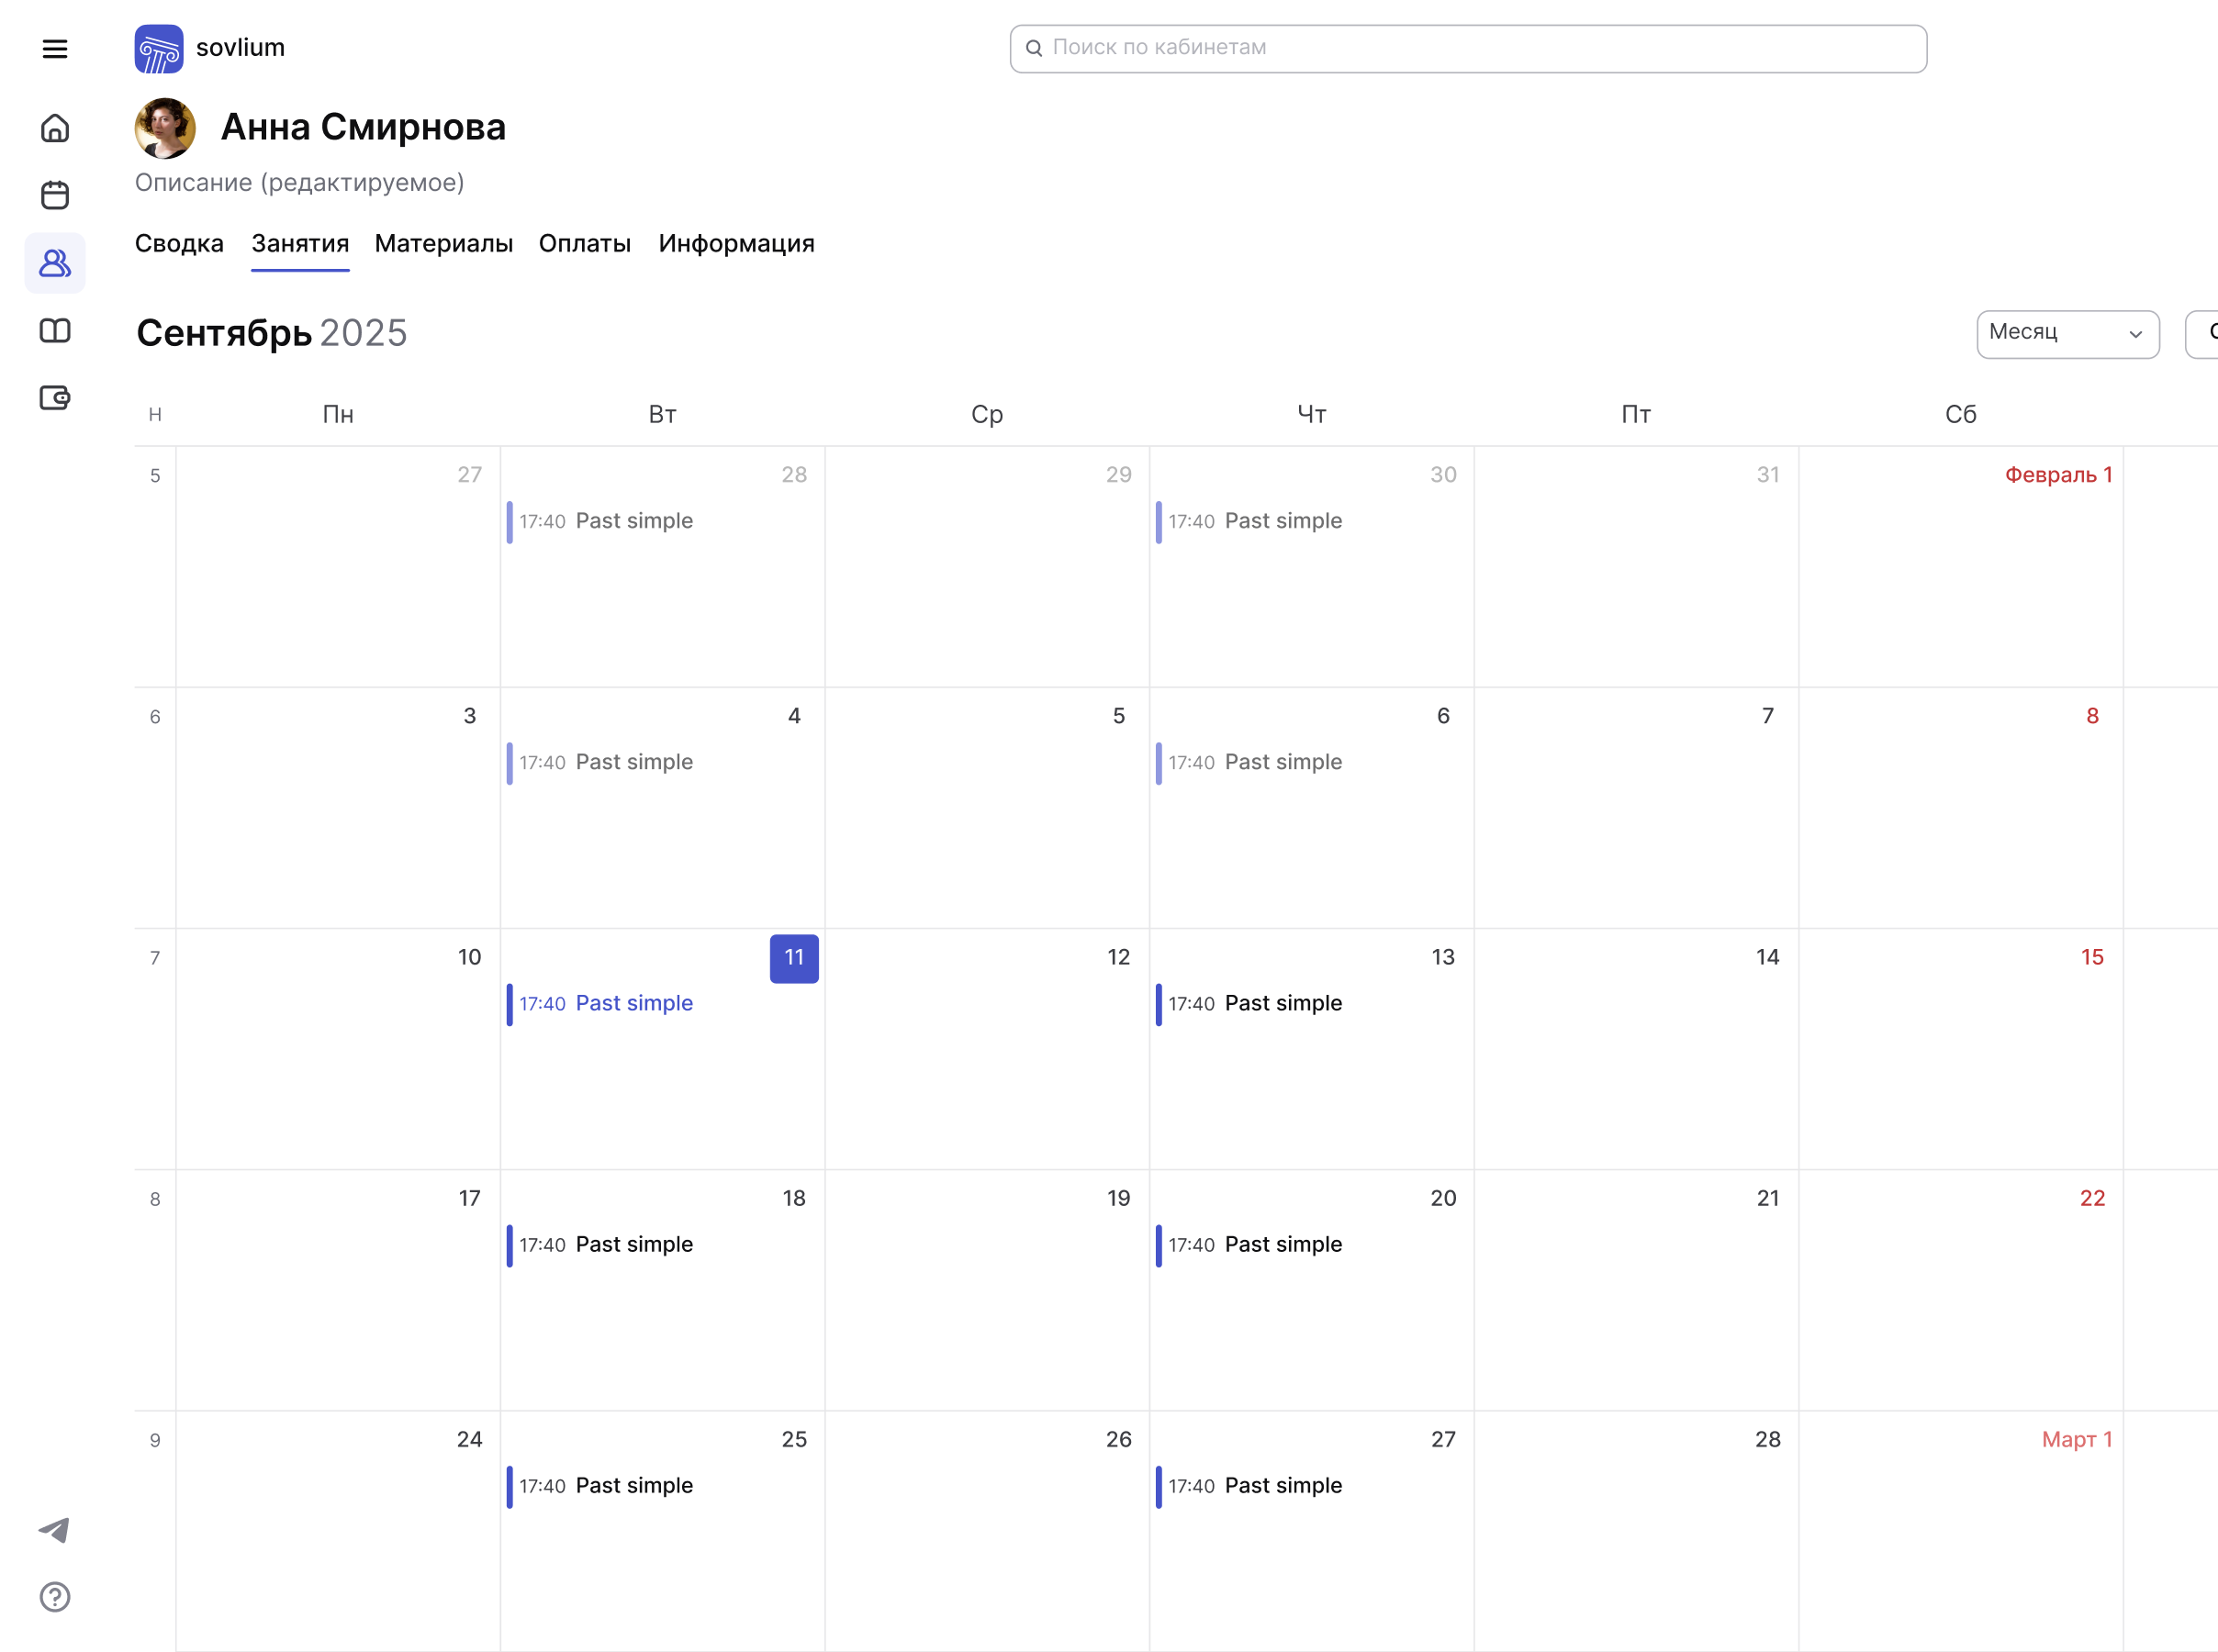Open the hamburger menu icon
This screenshot has height=1652, width=2218.
click(x=55, y=49)
